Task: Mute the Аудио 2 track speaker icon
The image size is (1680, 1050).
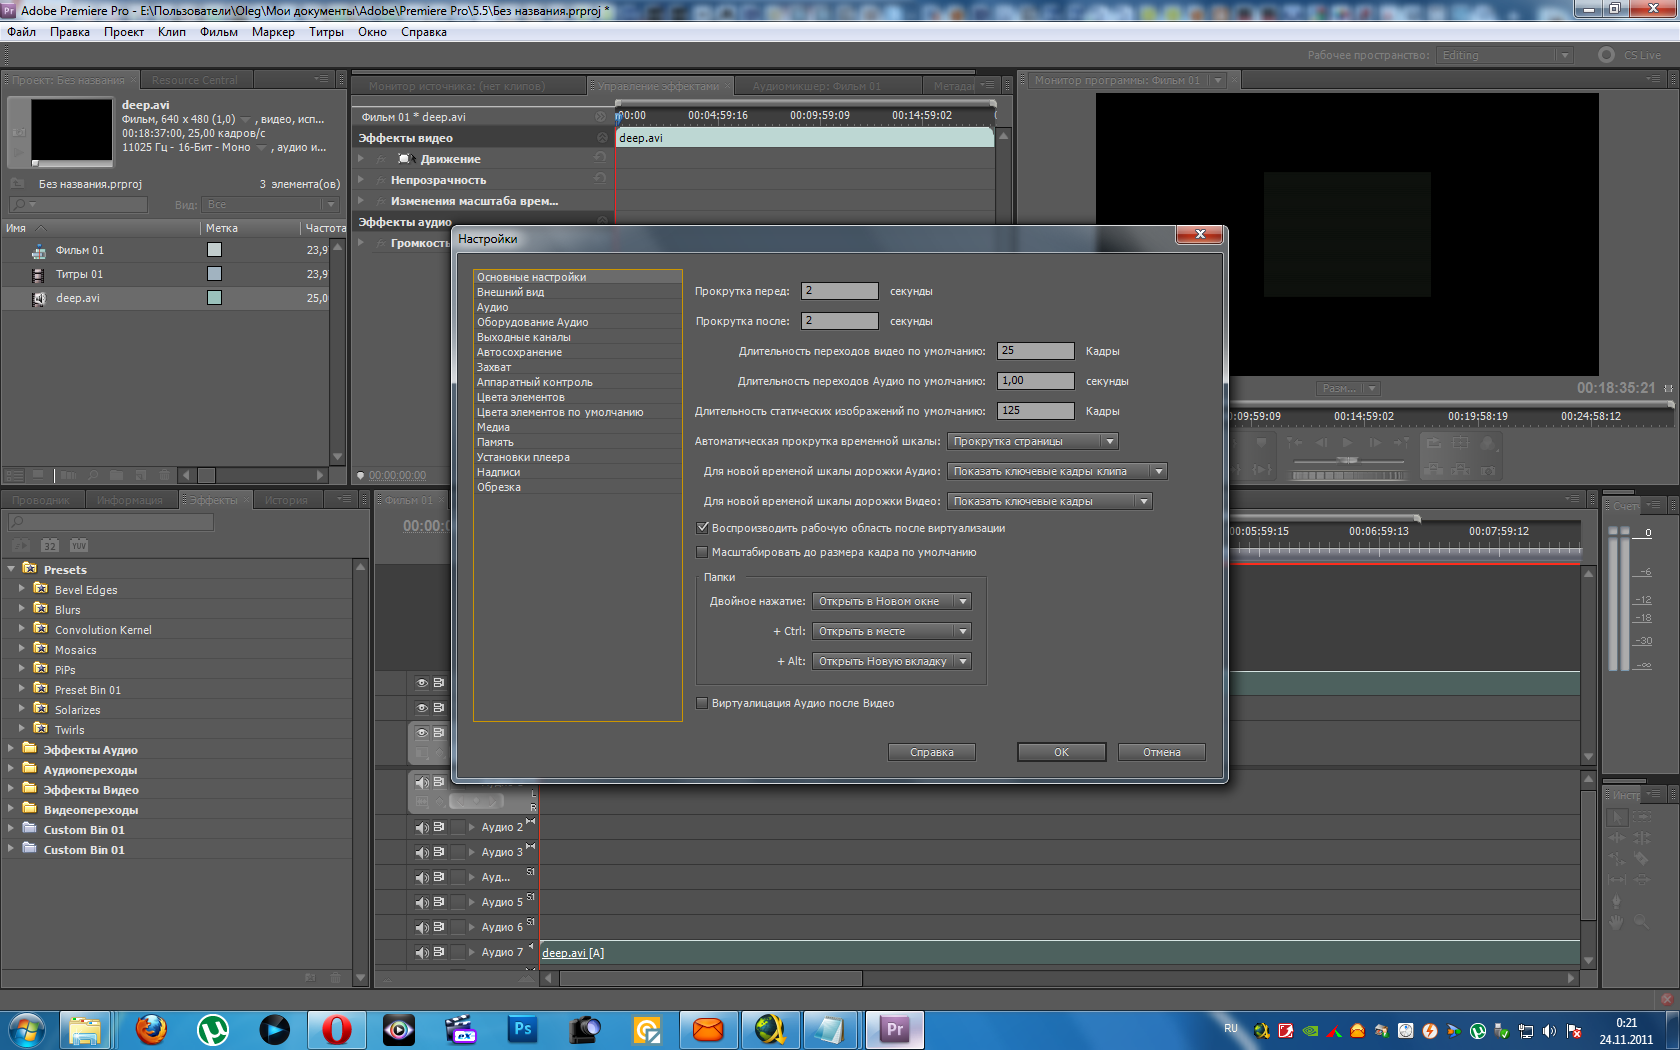Action: [422, 827]
